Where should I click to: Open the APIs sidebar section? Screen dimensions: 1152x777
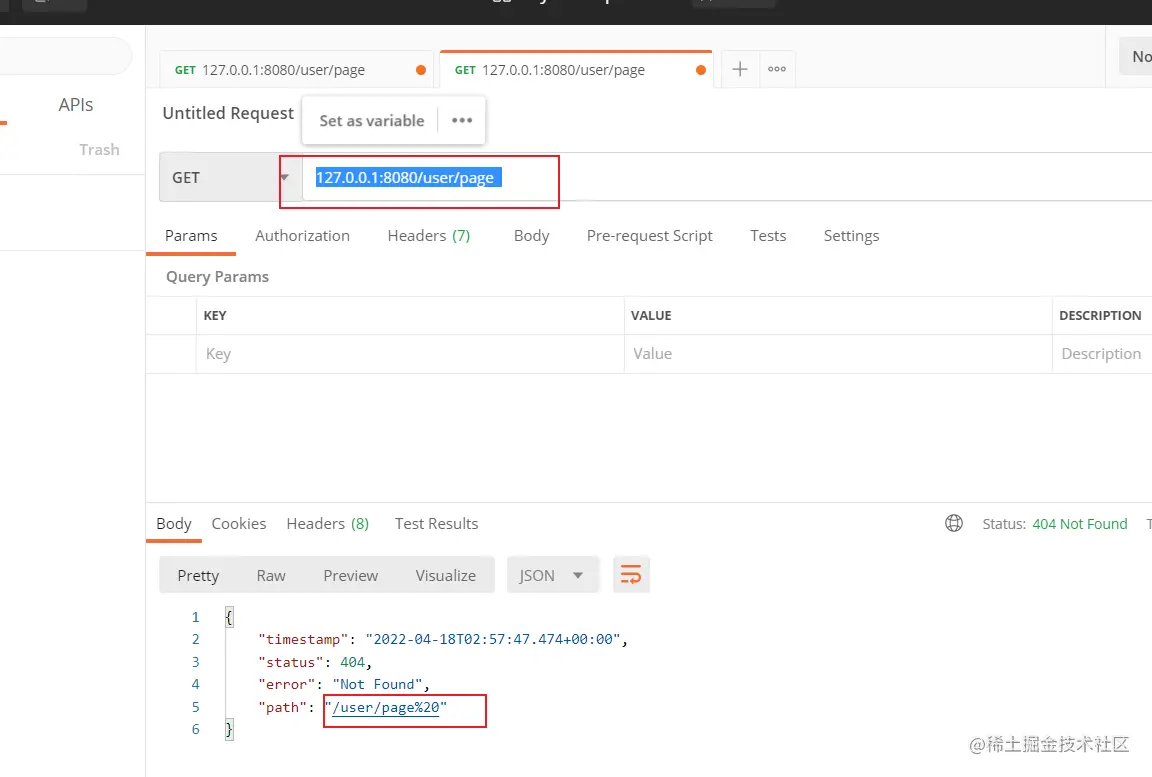click(76, 104)
